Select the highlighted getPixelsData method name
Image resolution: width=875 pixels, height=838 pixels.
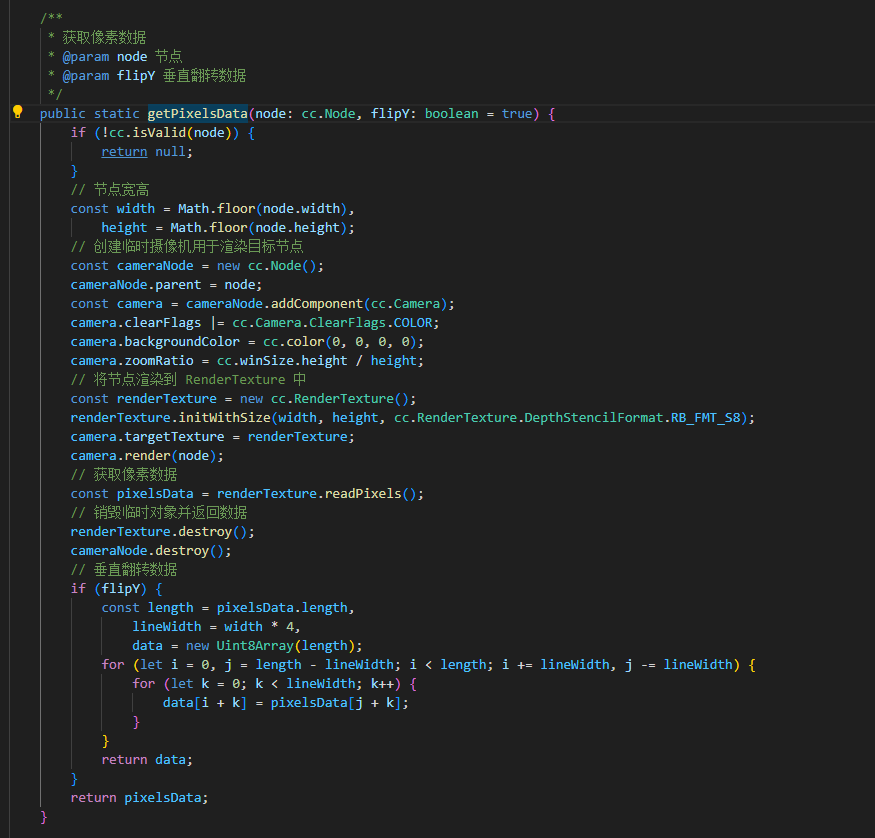click(198, 114)
